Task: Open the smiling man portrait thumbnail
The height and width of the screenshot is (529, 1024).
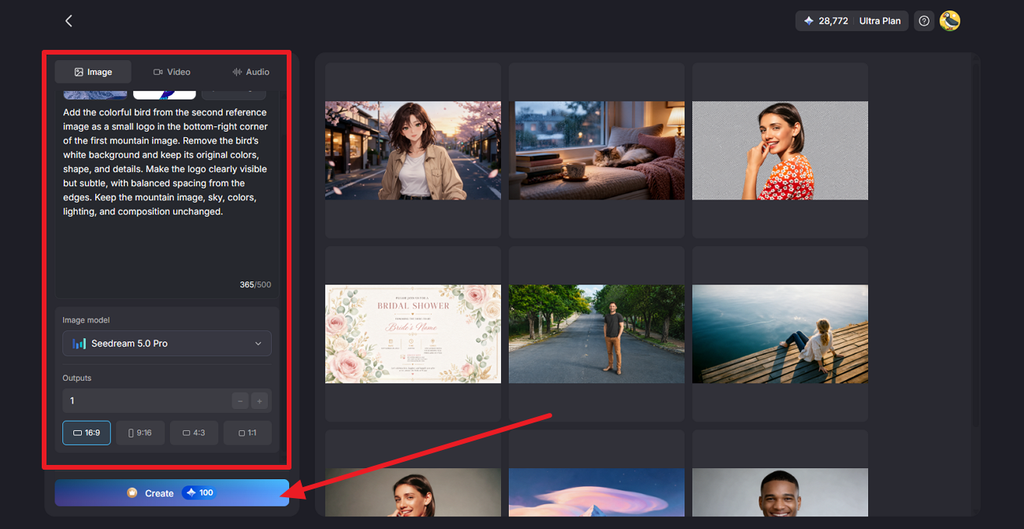Action: [780, 492]
